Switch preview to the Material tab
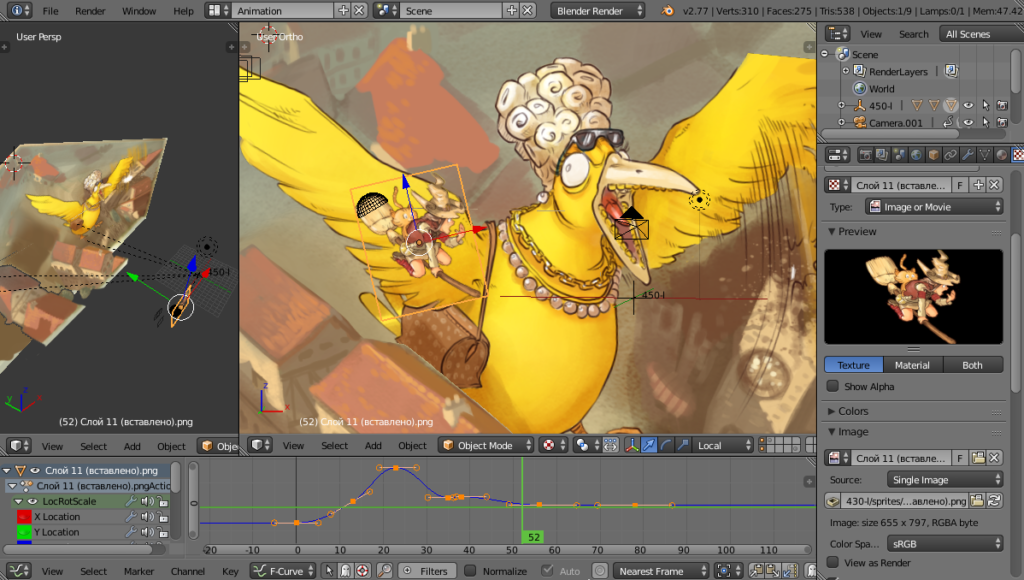Screen dimensions: 1024x580 [912, 365]
